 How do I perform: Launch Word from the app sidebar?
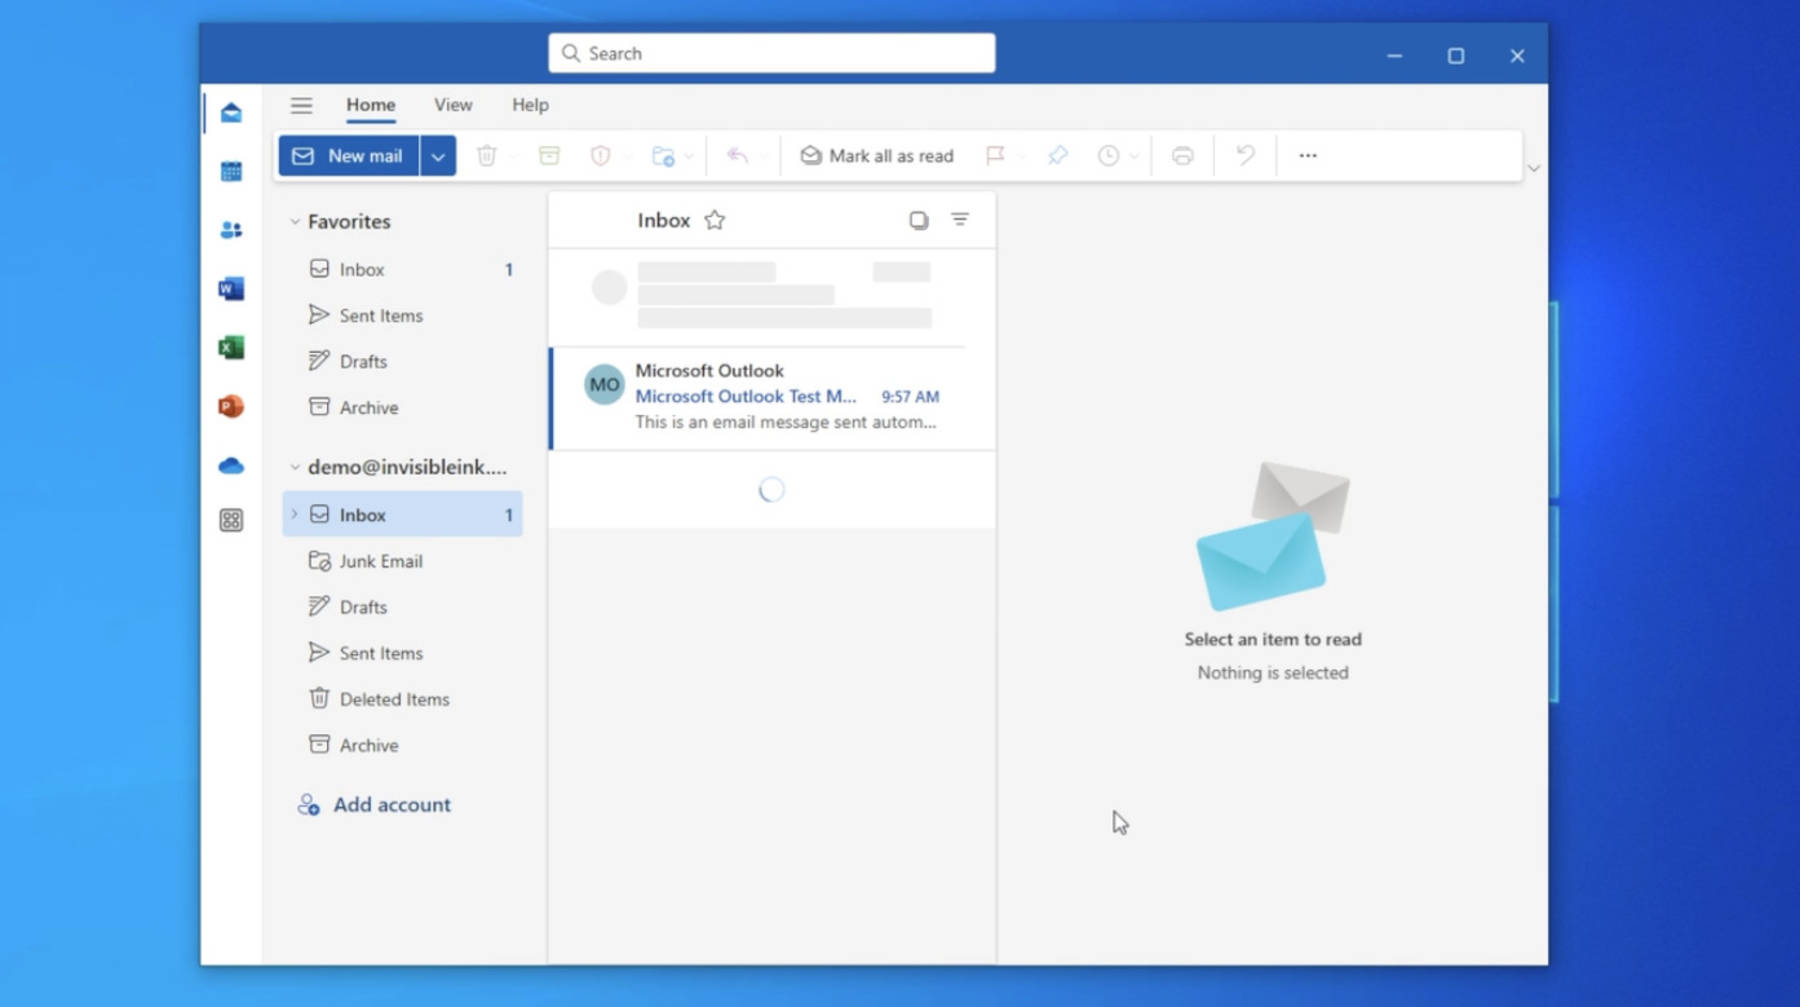pyautogui.click(x=231, y=289)
